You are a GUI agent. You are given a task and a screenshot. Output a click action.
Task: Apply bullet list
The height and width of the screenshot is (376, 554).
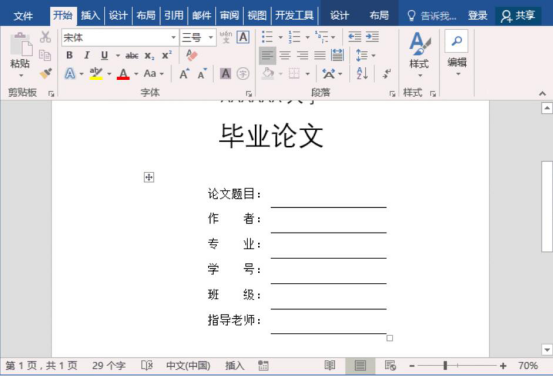pyautogui.click(x=267, y=37)
